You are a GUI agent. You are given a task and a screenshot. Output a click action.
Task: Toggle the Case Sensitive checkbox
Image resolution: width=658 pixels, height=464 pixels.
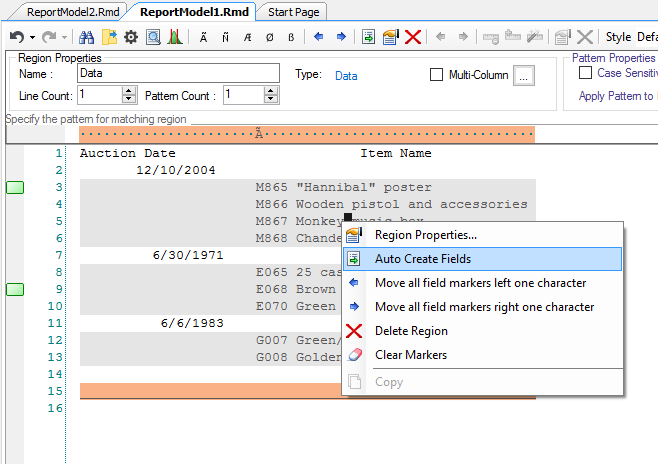[x=586, y=73]
